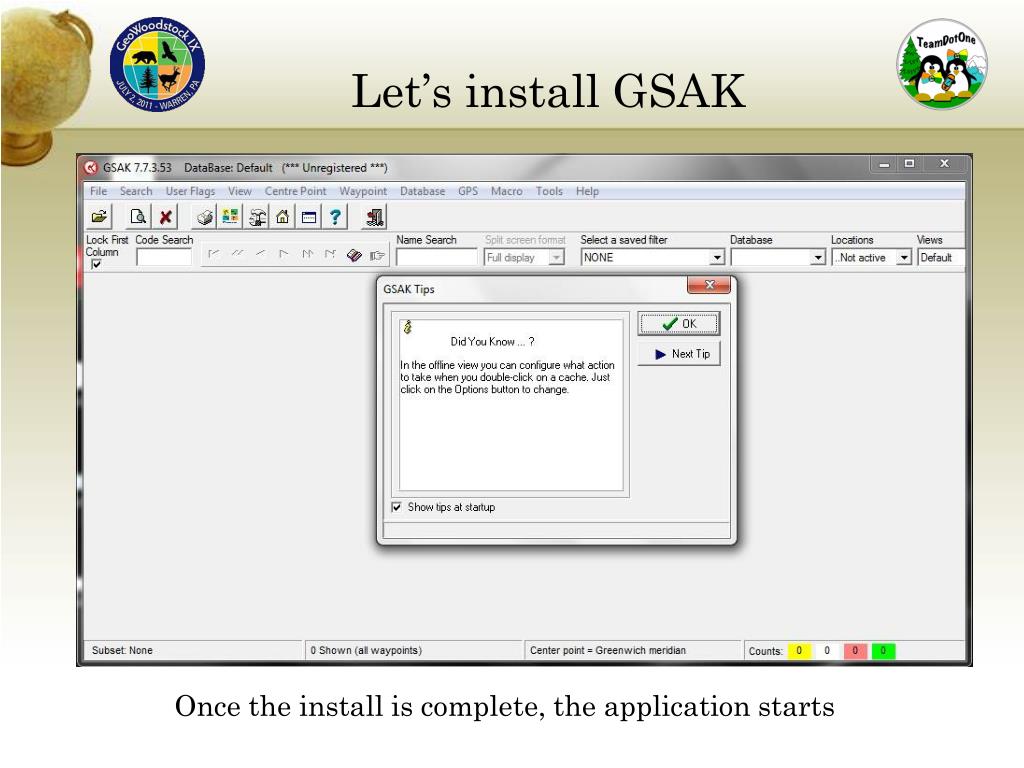Image resolution: width=1024 pixels, height=768 pixels.
Task: Open the Search menu
Action: (x=136, y=191)
